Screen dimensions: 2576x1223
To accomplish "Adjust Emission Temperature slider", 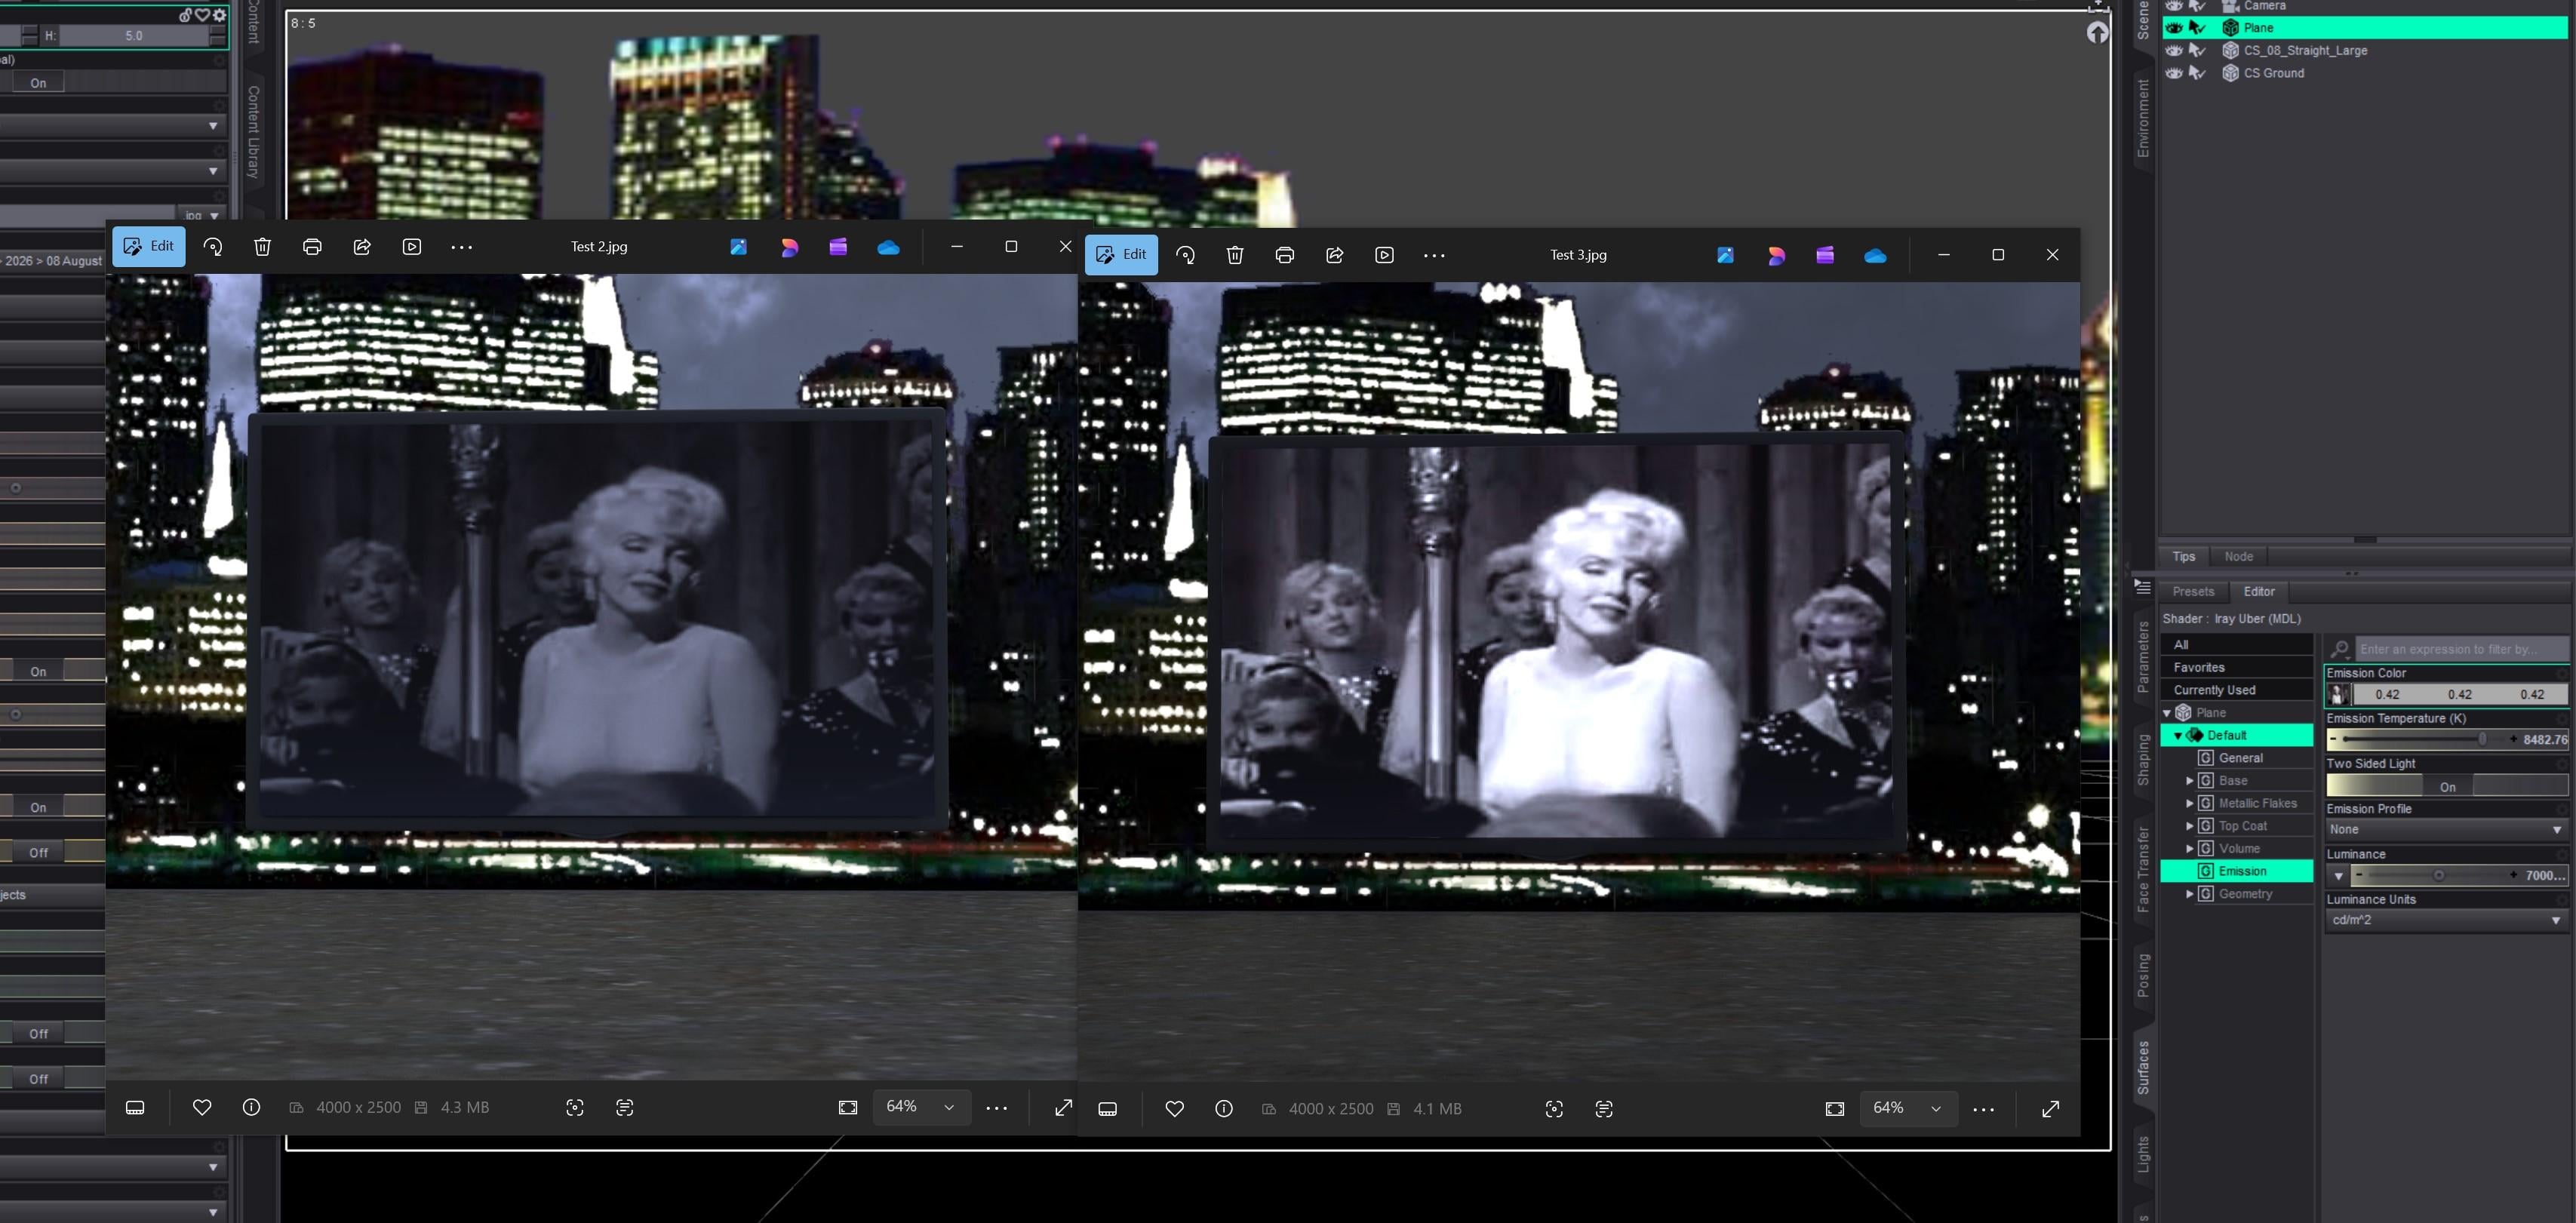I will [x=2481, y=739].
